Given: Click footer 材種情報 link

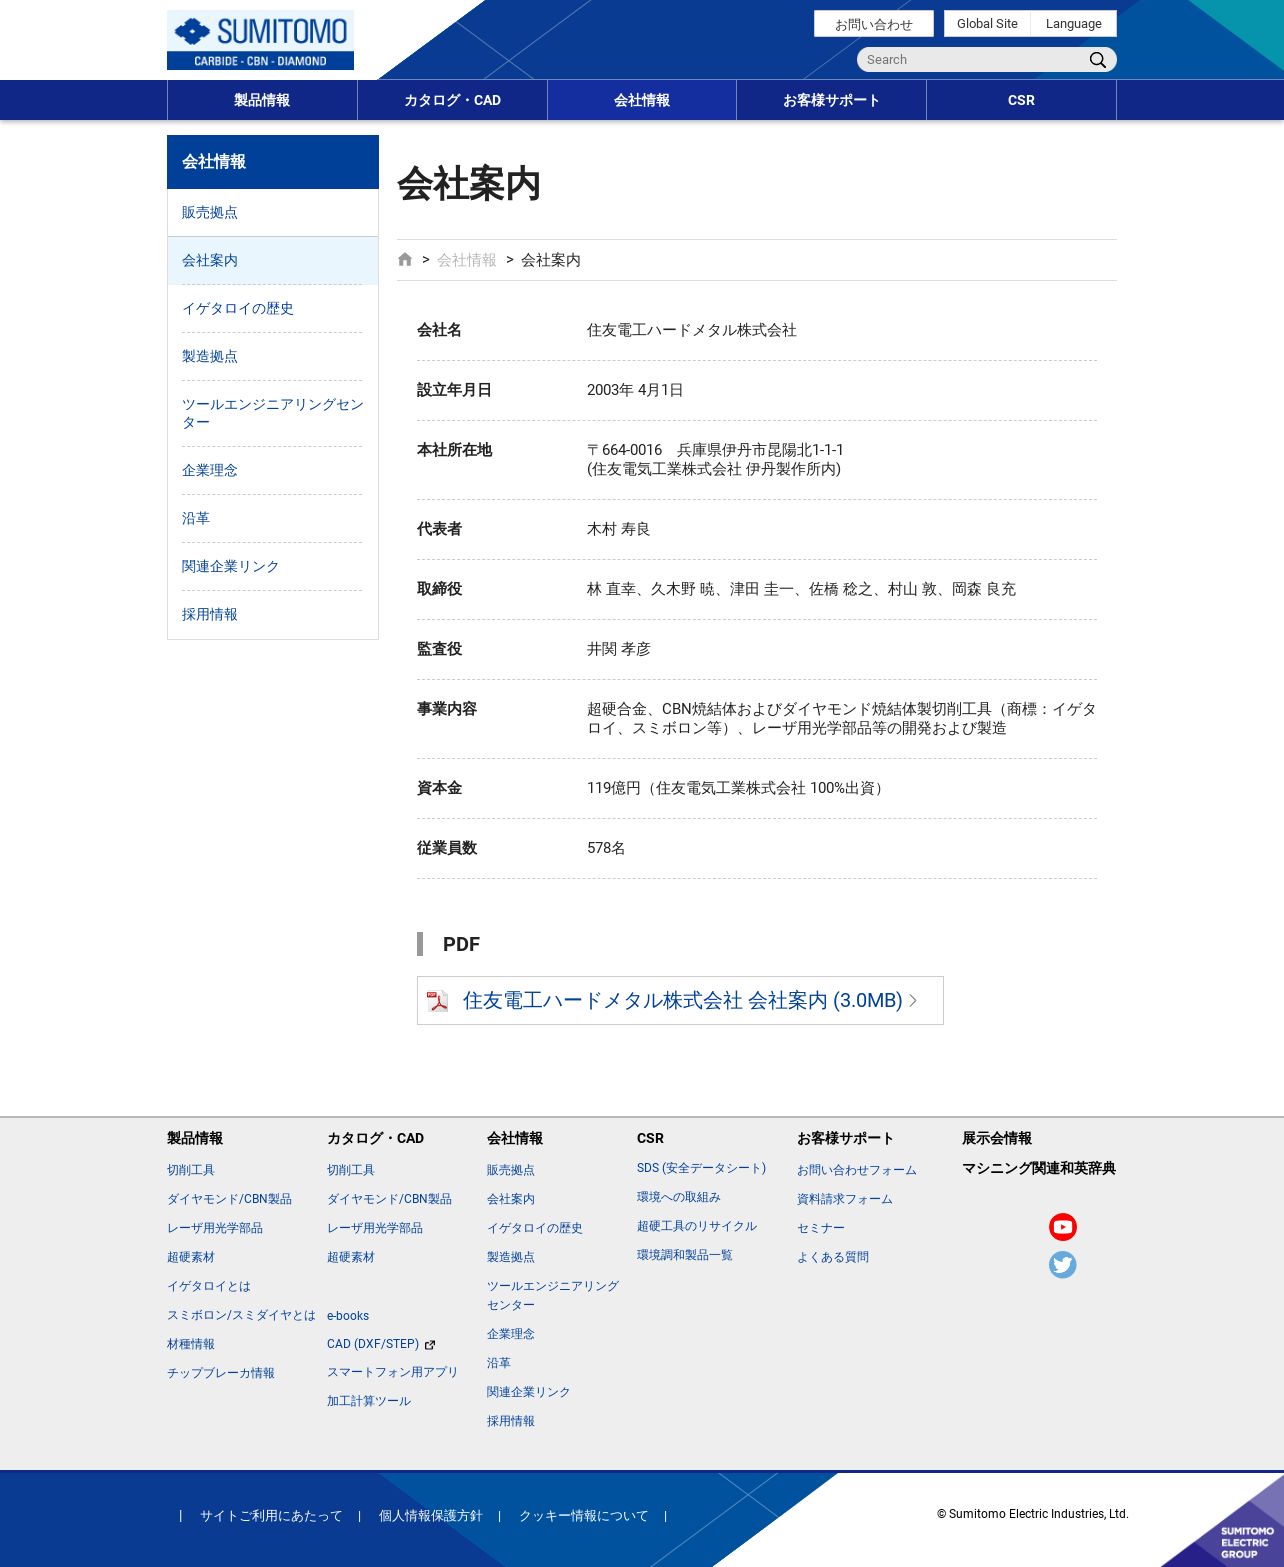Looking at the screenshot, I should click(191, 1344).
